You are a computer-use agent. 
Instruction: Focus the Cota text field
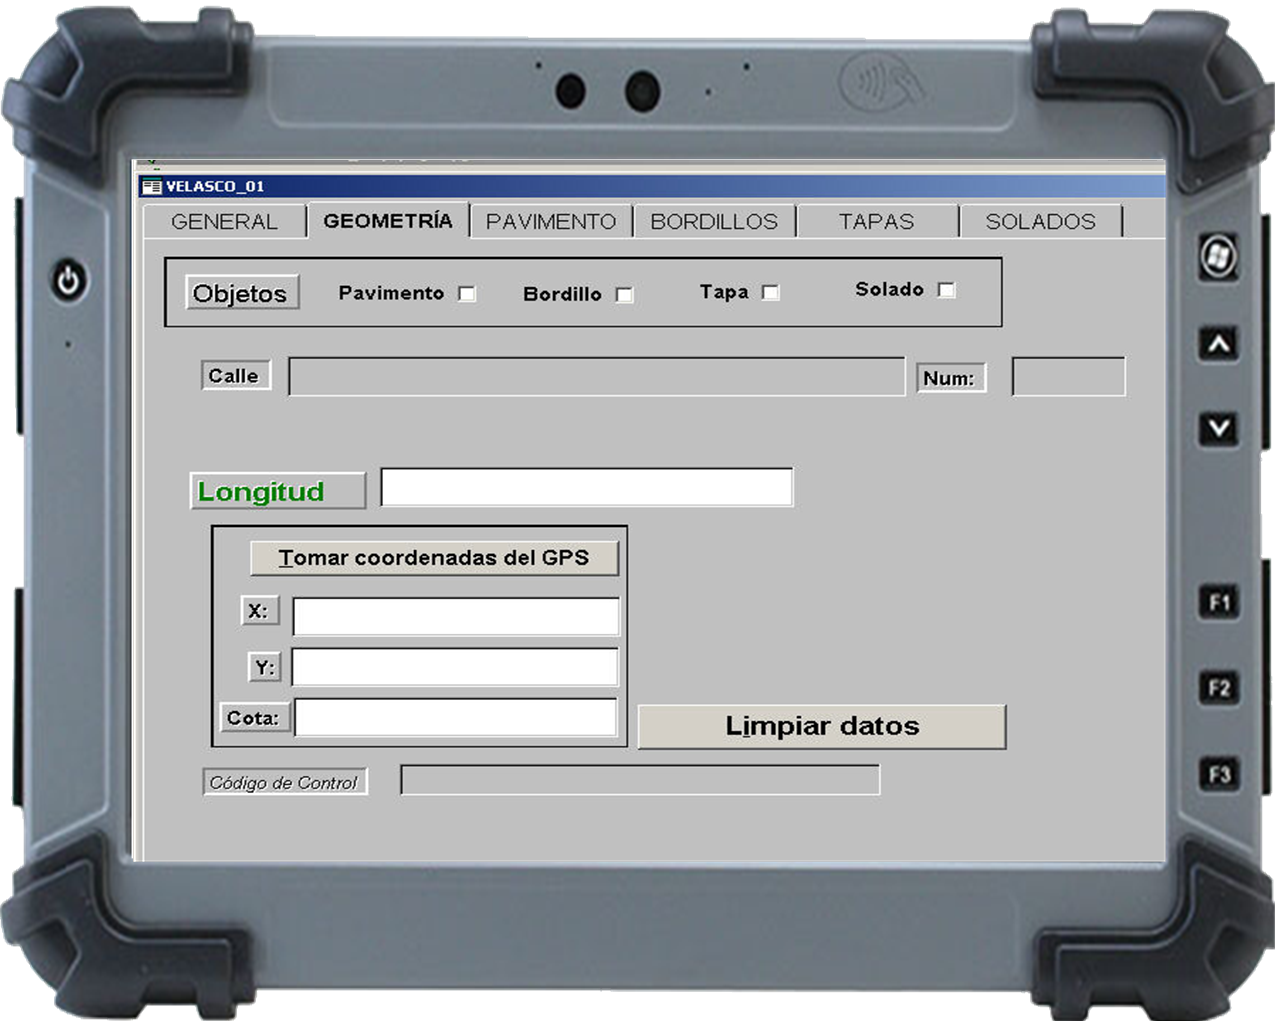[x=456, y=718]
